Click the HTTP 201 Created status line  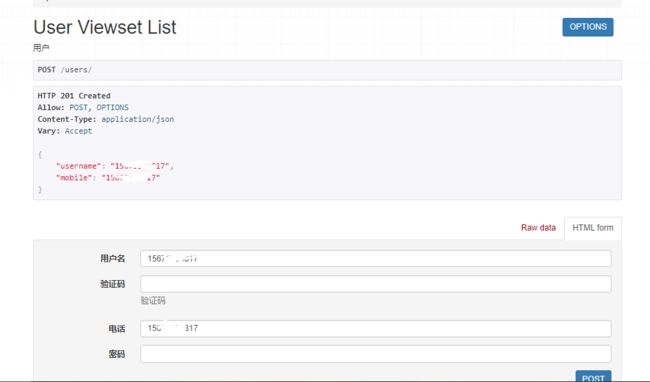point(74,96)
